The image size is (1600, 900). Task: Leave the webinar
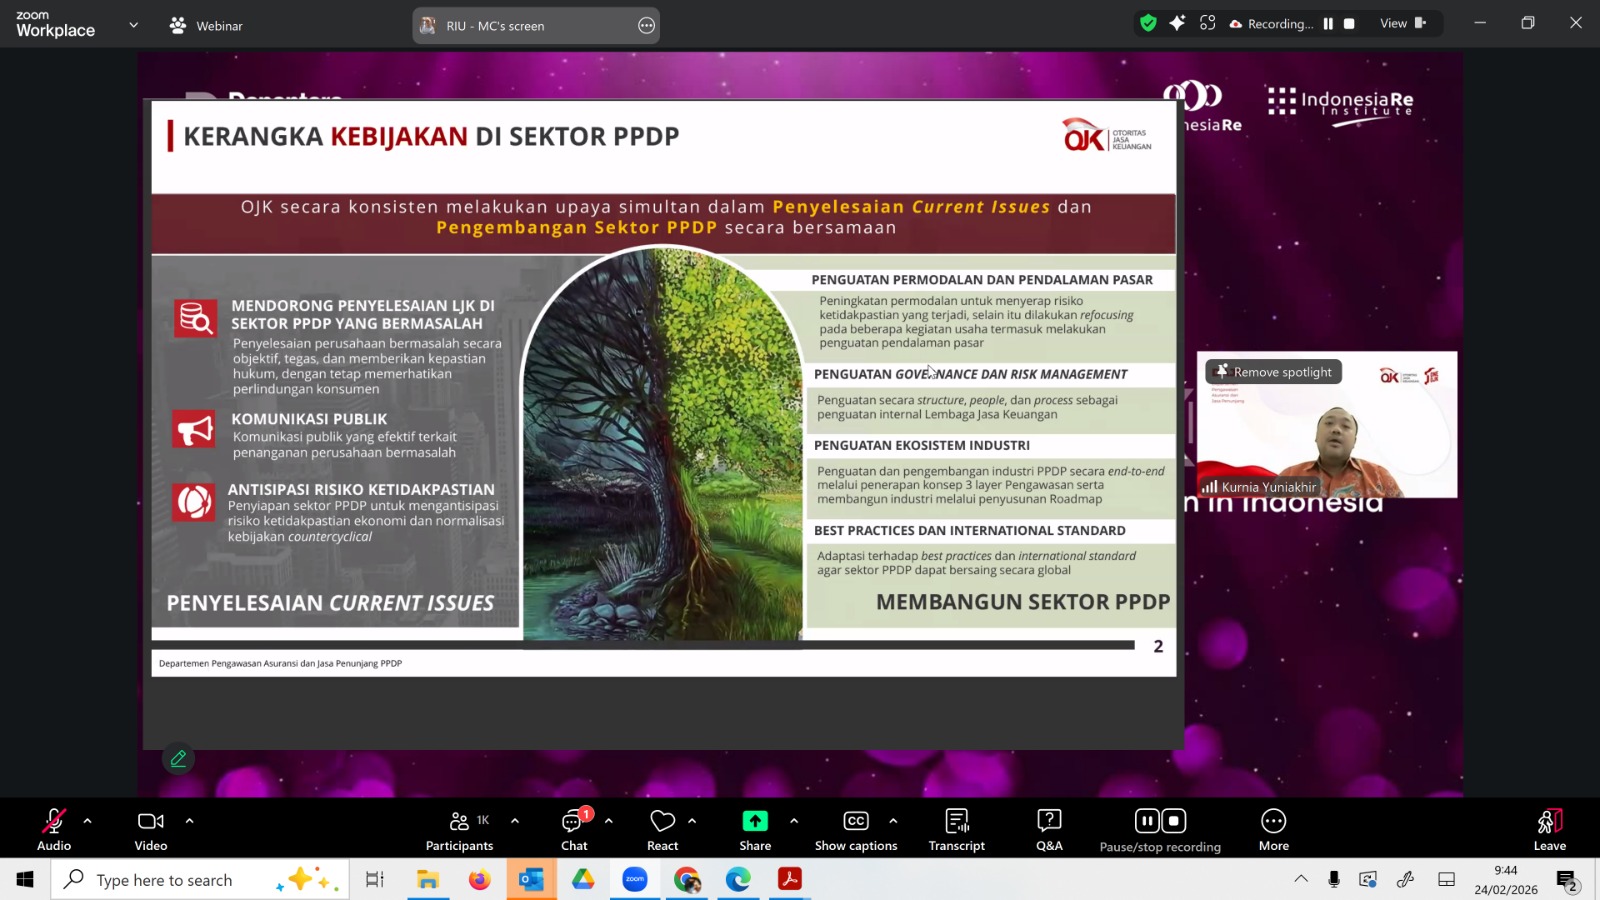click(1549, 829)
